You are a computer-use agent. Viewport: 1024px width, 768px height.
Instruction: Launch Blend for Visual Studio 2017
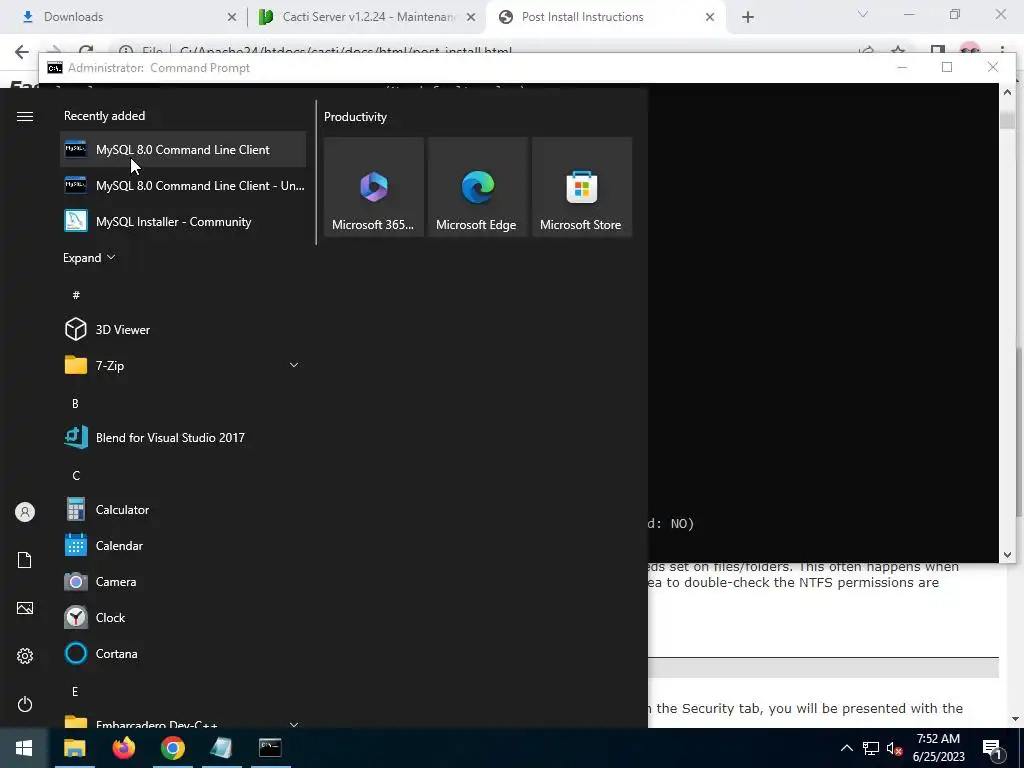pos(183,438)
